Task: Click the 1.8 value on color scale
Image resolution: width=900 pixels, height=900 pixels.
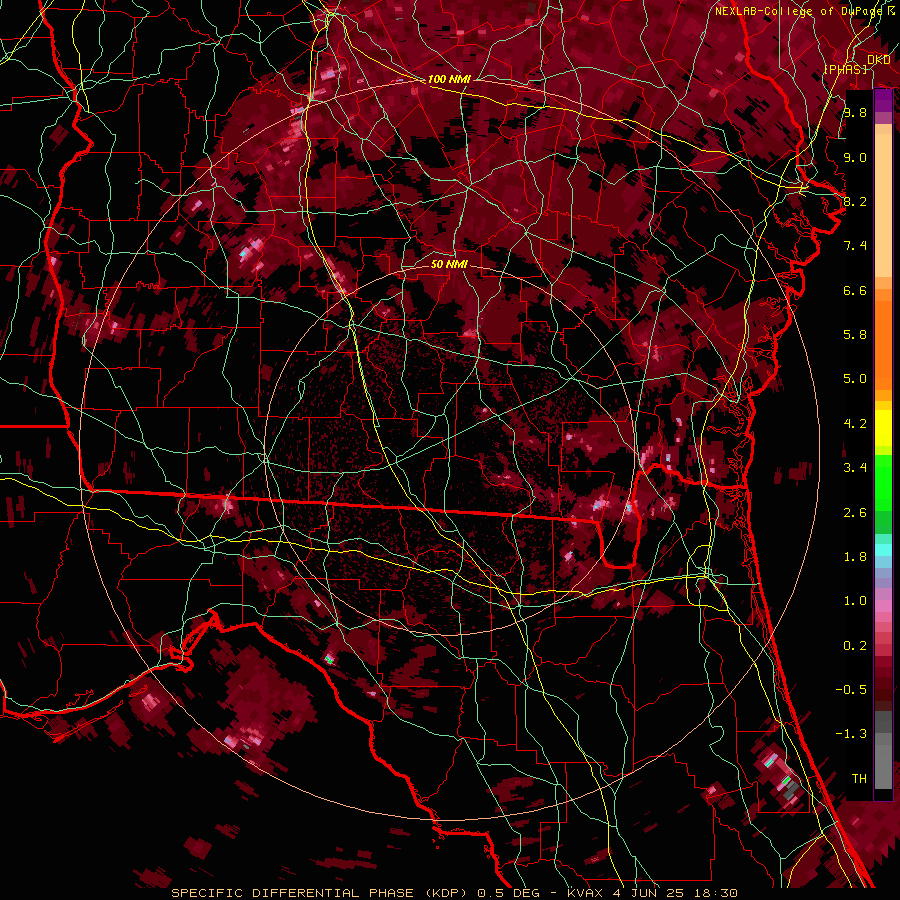Action: click(x=855, y=557)
